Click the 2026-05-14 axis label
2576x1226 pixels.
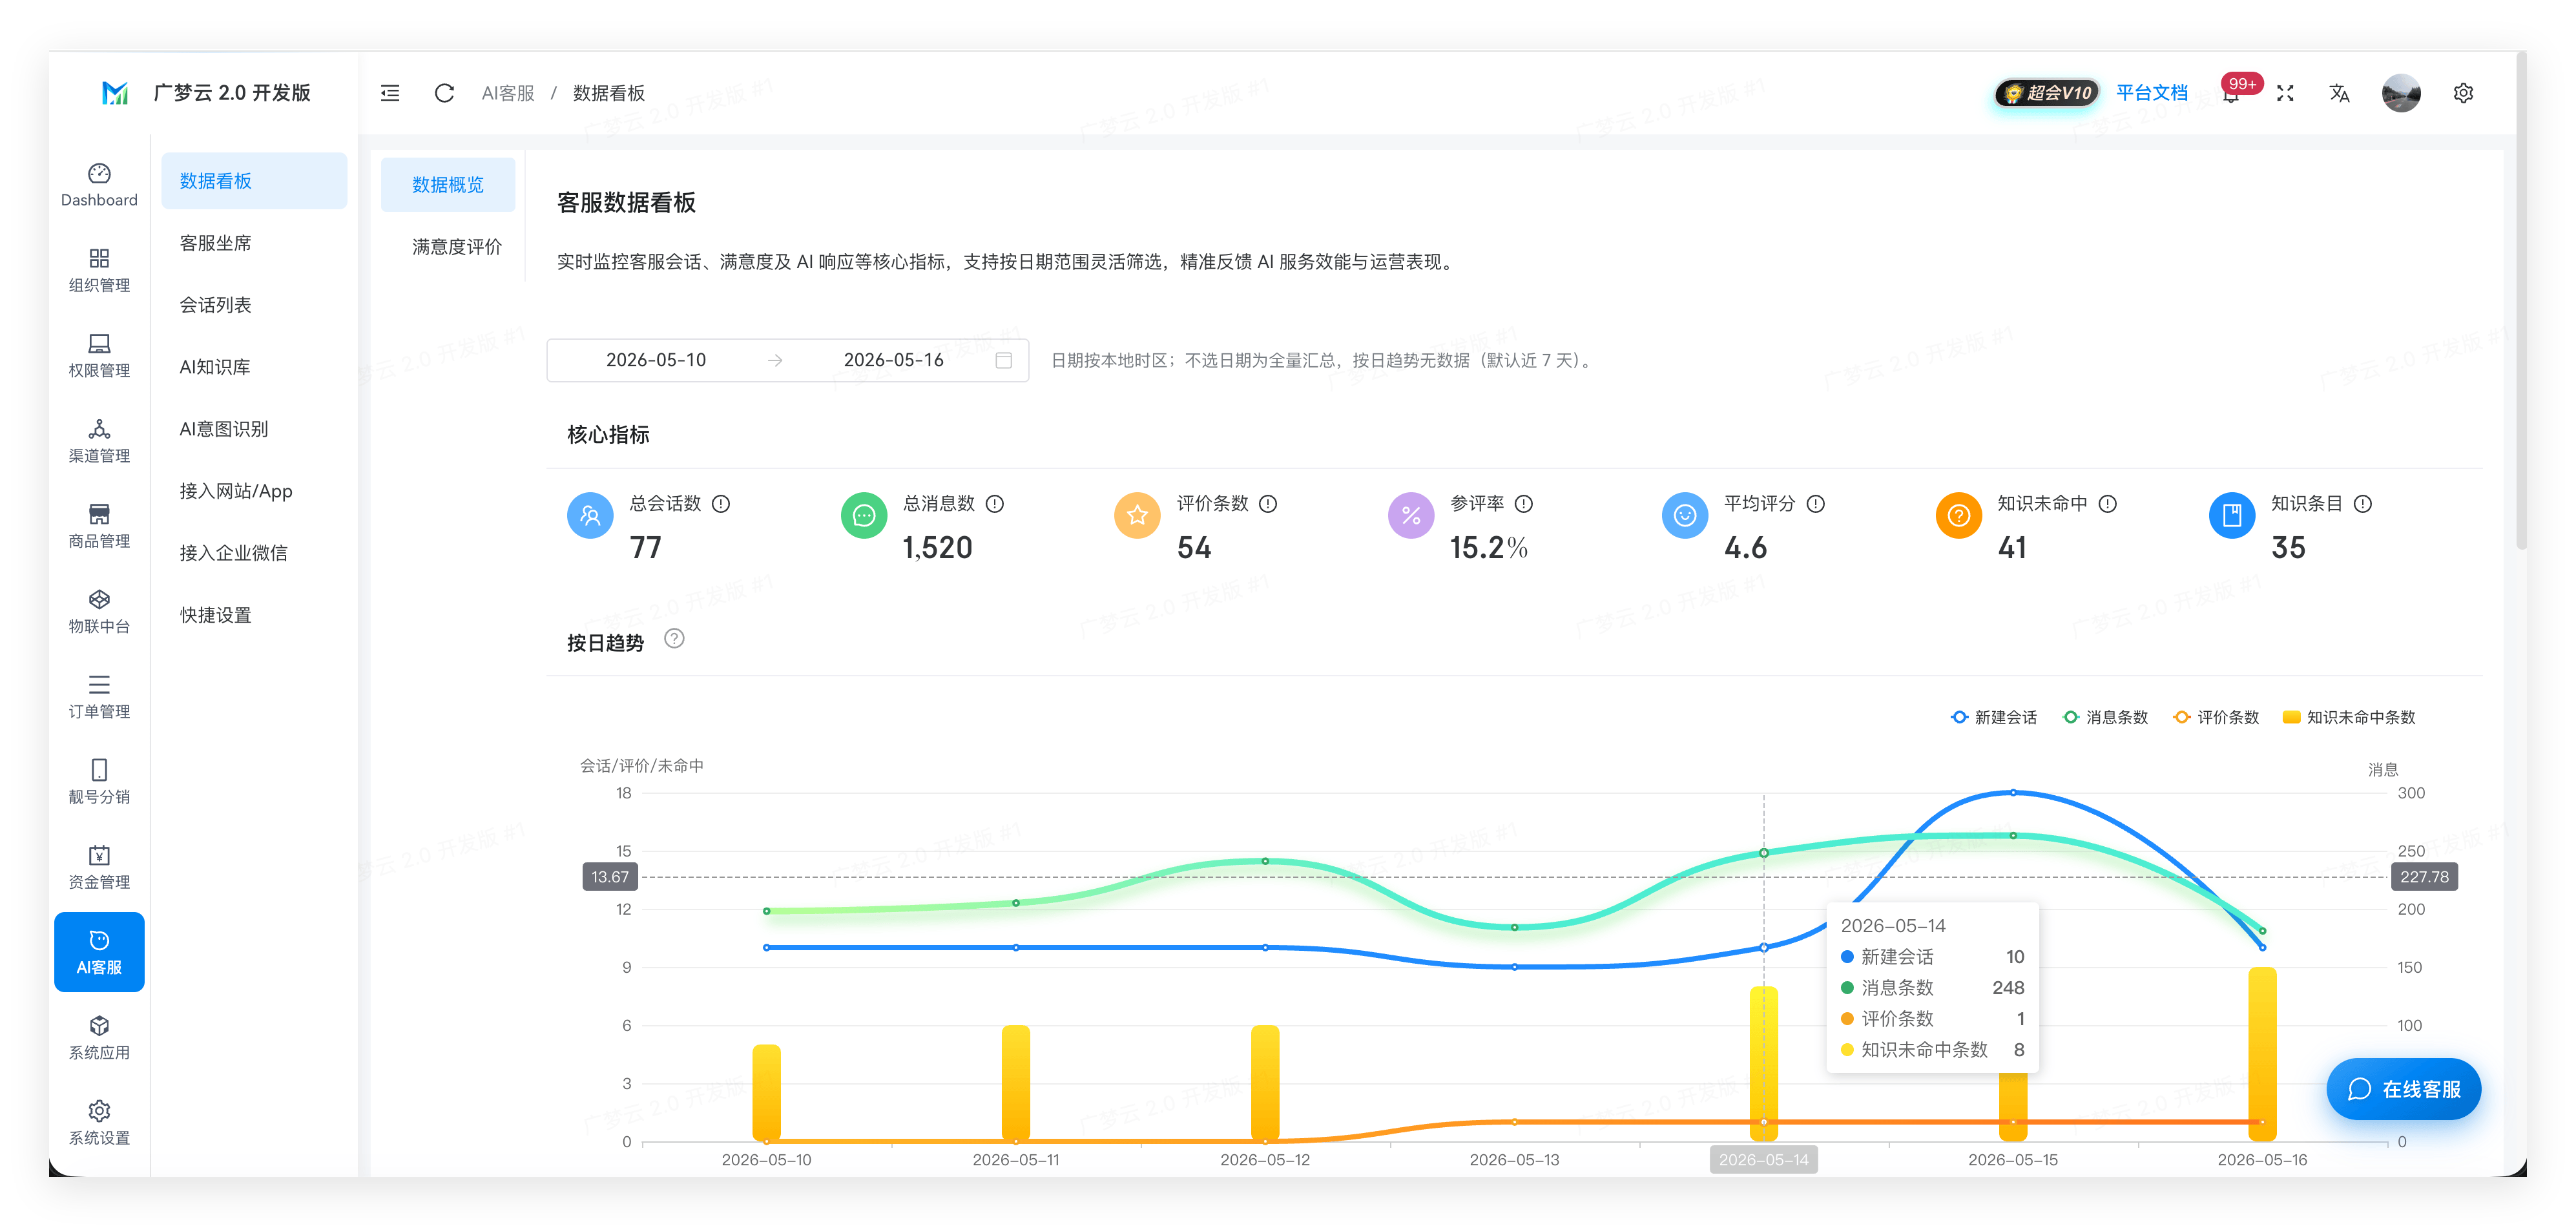[x=1764, y=1160]
